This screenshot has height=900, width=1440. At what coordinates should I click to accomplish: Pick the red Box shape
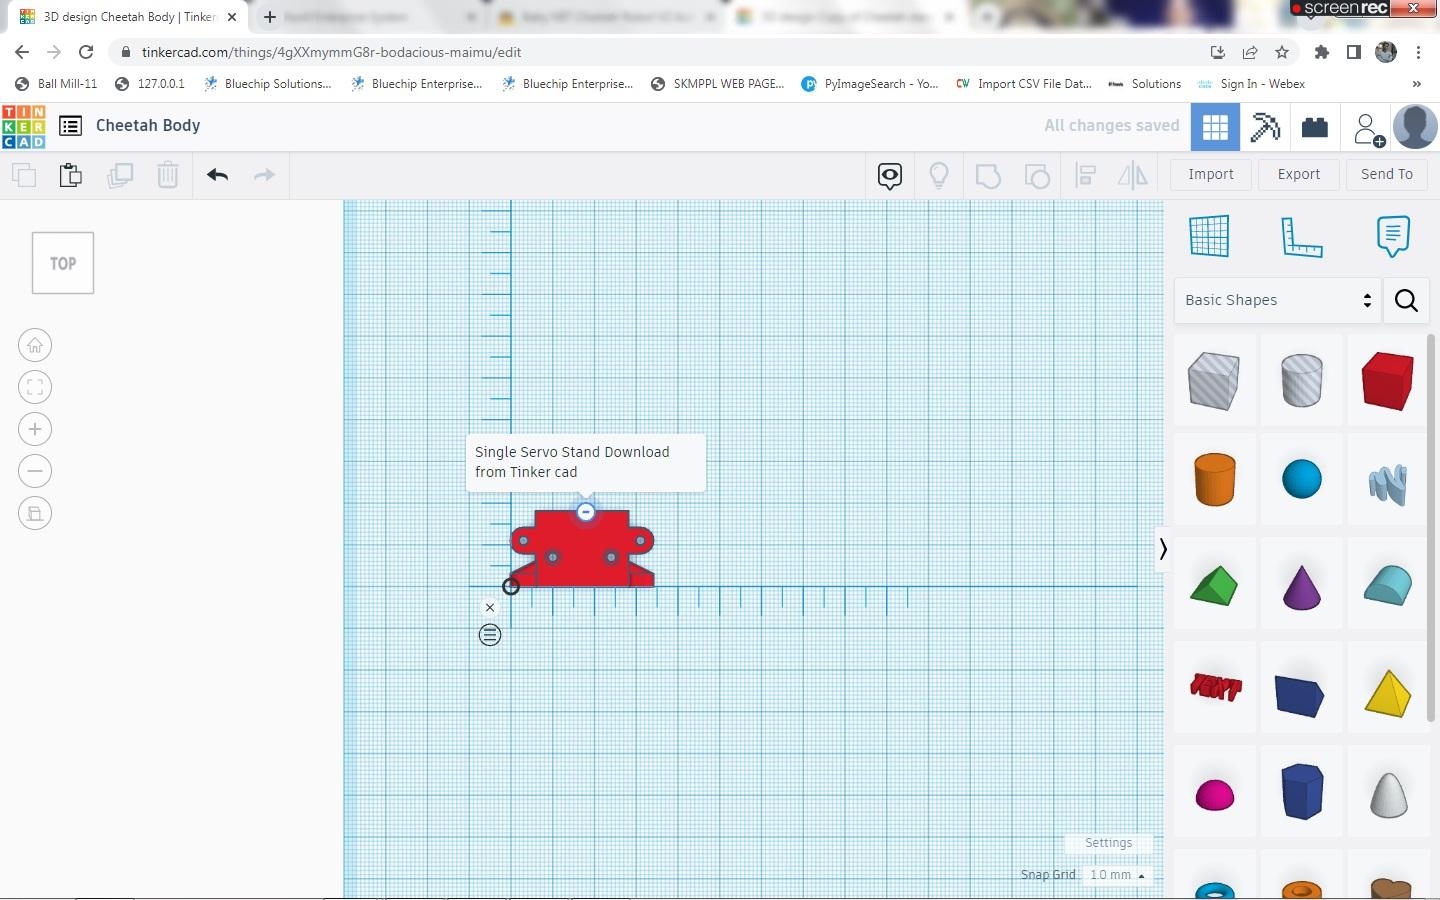point(1388,381)
